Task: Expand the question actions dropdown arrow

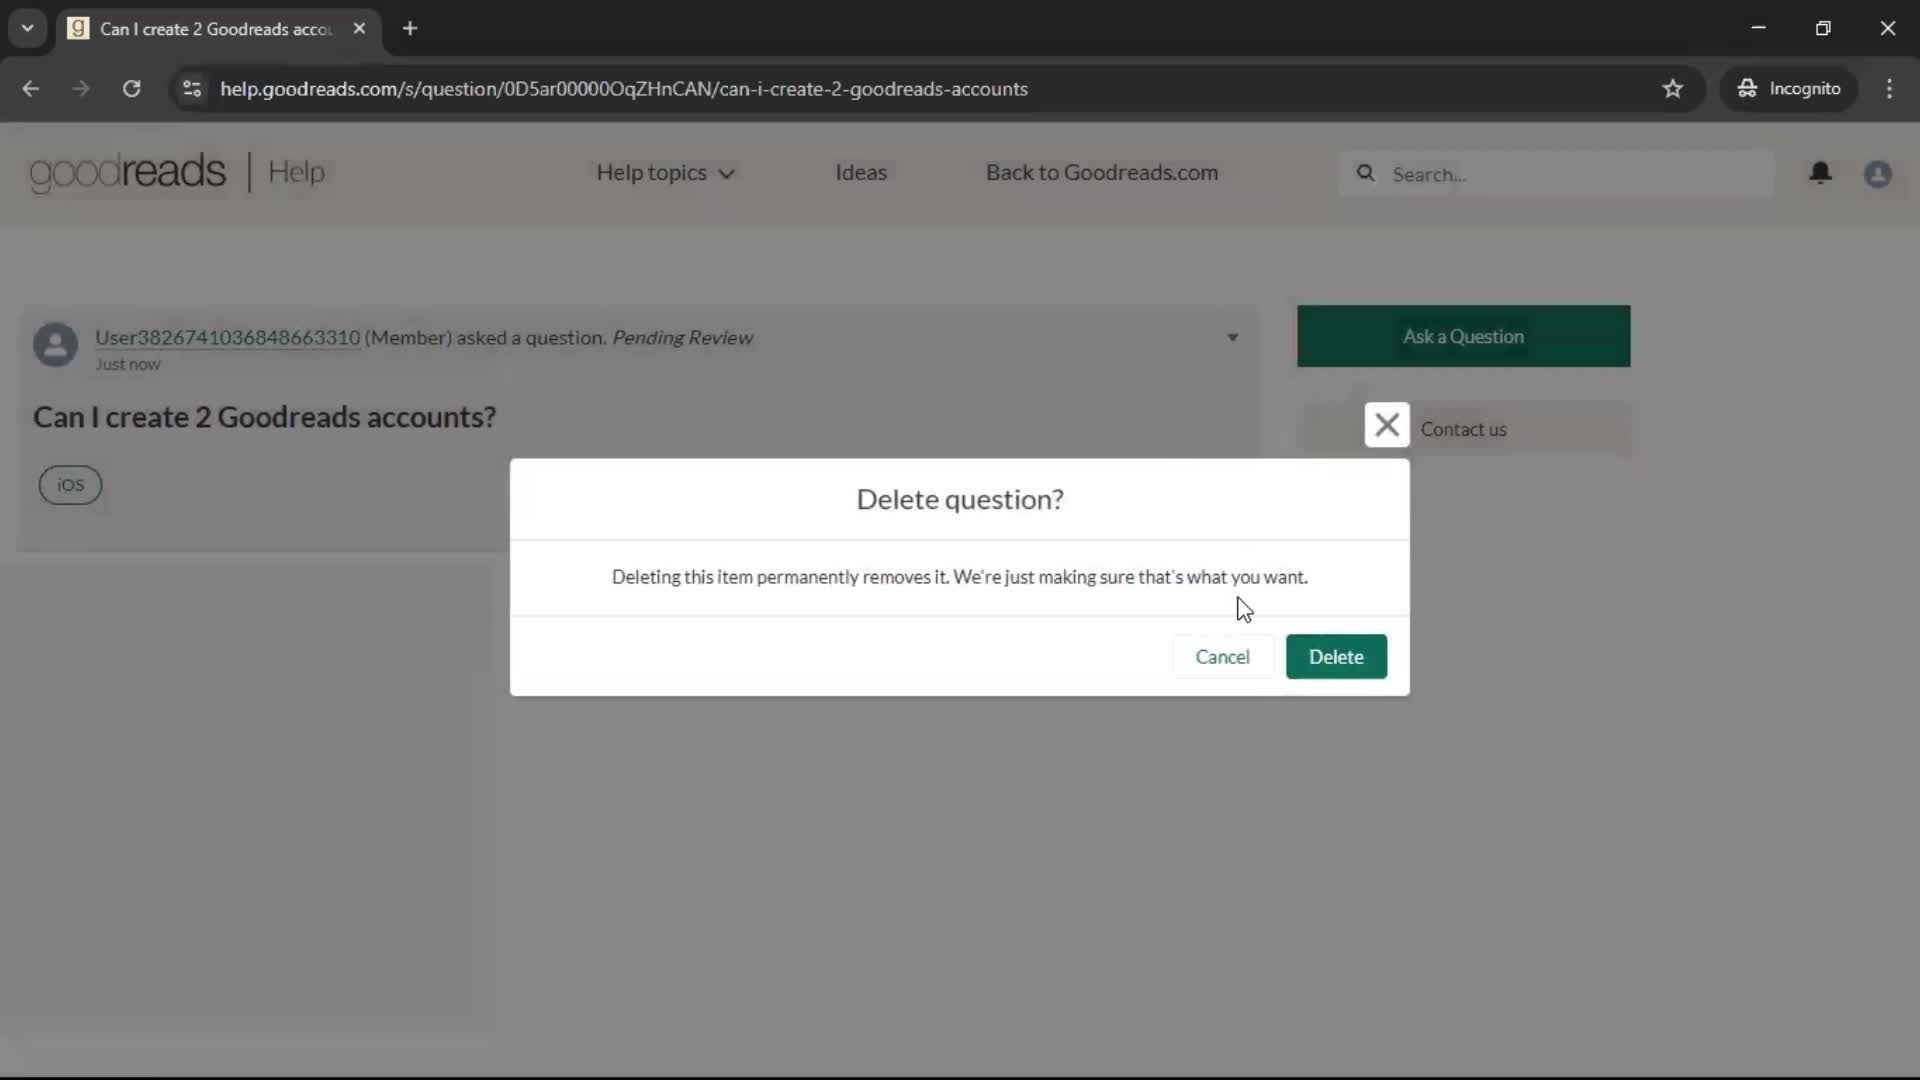Action: pyautogui.click(x=1232, y=338)
